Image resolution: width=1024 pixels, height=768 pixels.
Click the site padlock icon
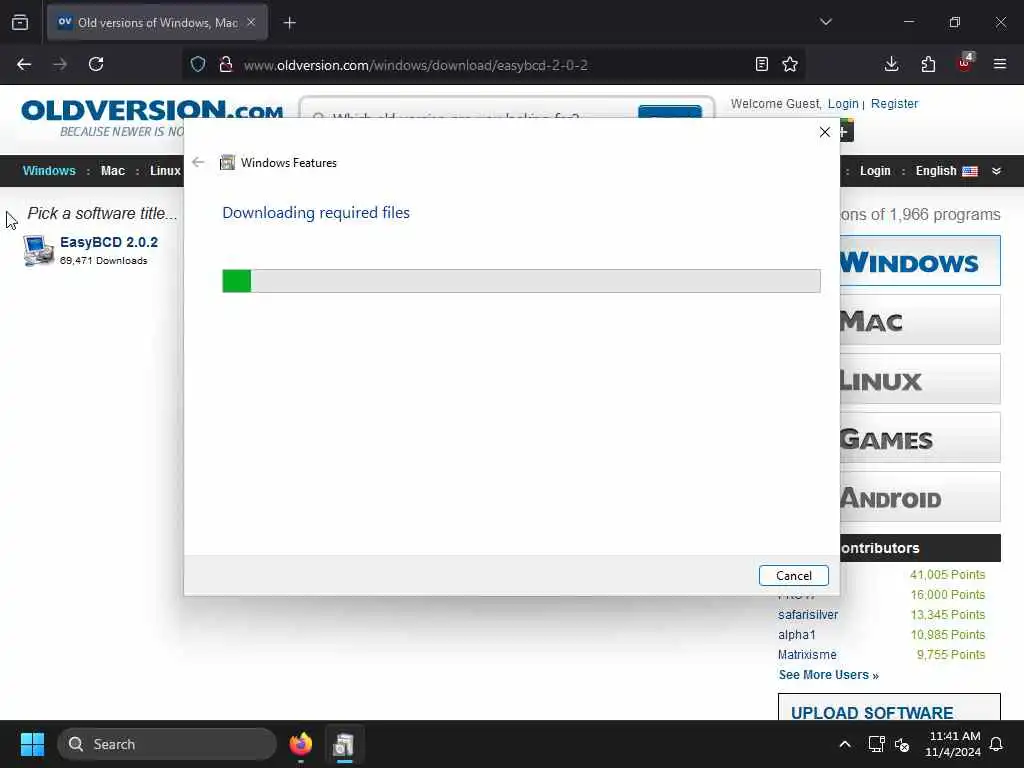pyautogui.click(x=226, y=64)
